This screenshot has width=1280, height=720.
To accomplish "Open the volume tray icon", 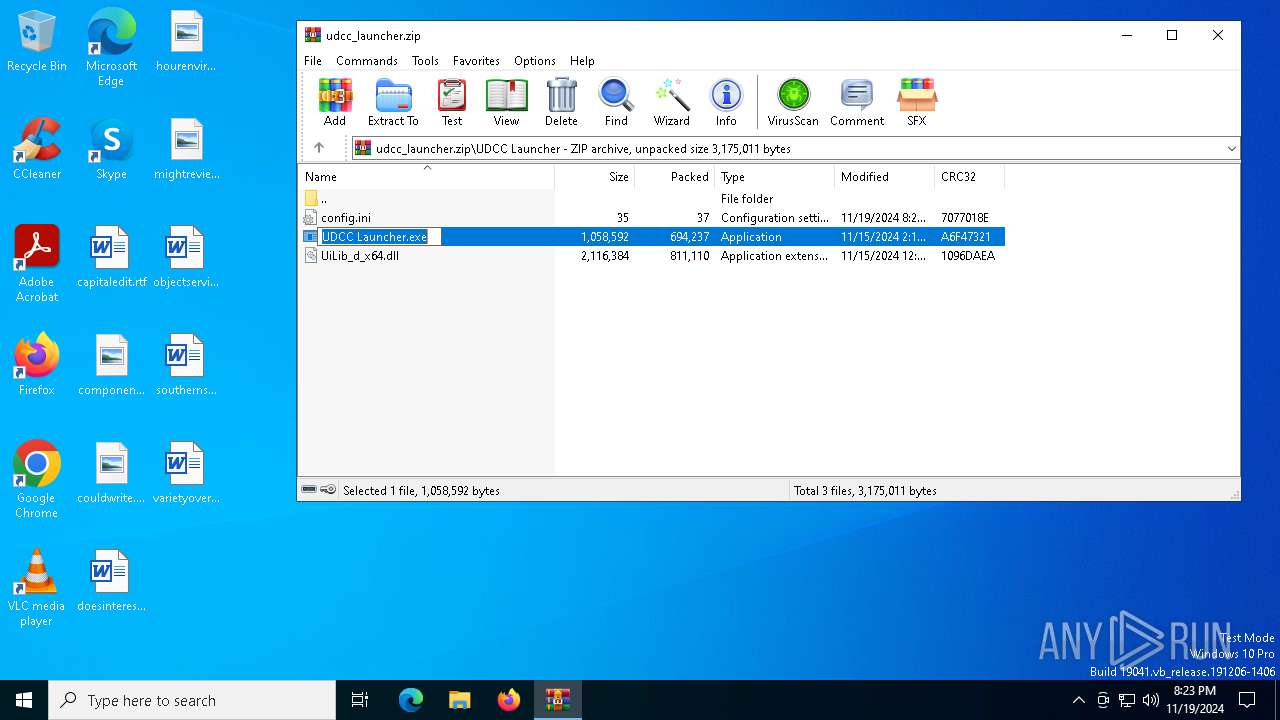I will (1151, 700).
